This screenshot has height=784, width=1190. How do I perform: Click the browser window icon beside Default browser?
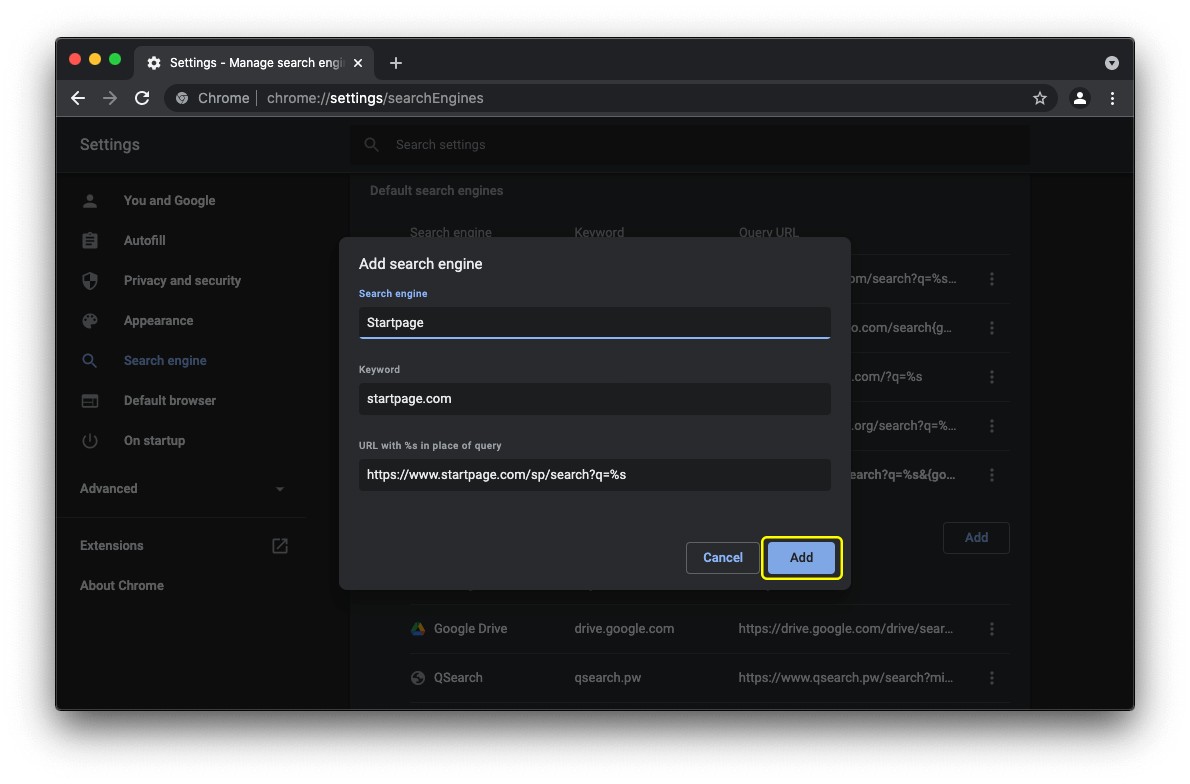click(x=90, y=401)
